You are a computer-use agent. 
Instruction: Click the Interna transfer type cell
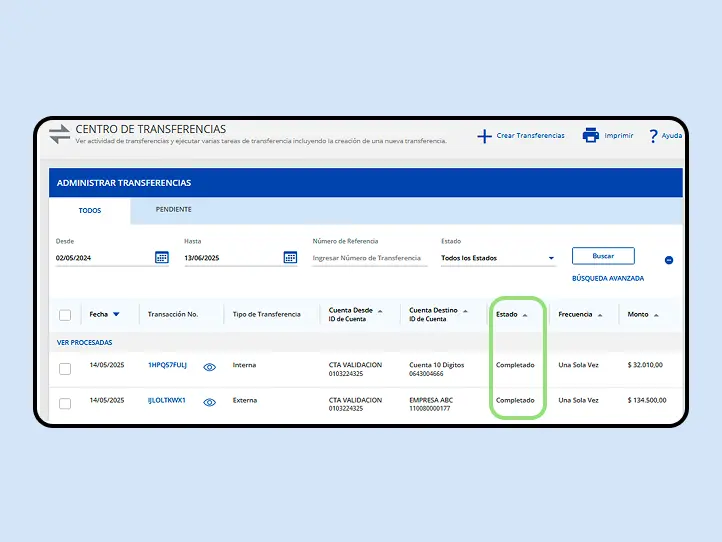click(x=245, y=365)
